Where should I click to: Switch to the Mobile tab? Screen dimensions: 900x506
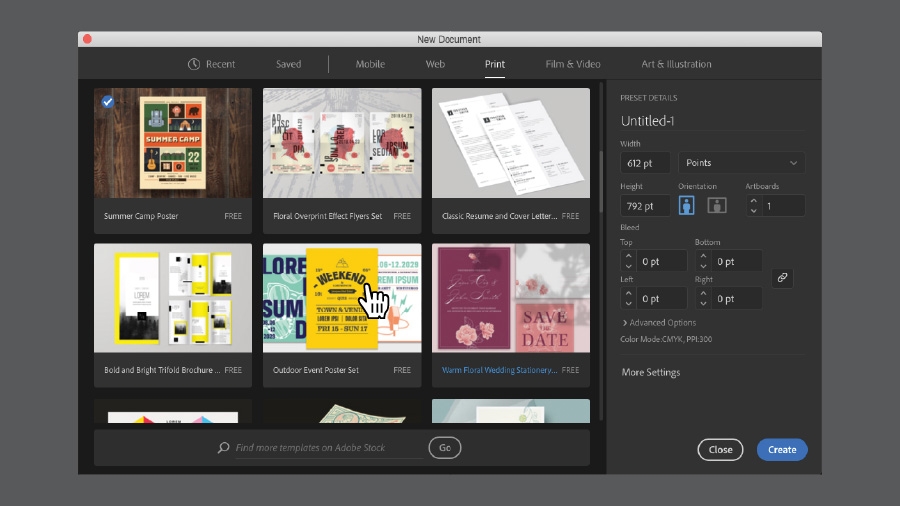point(370,64)
